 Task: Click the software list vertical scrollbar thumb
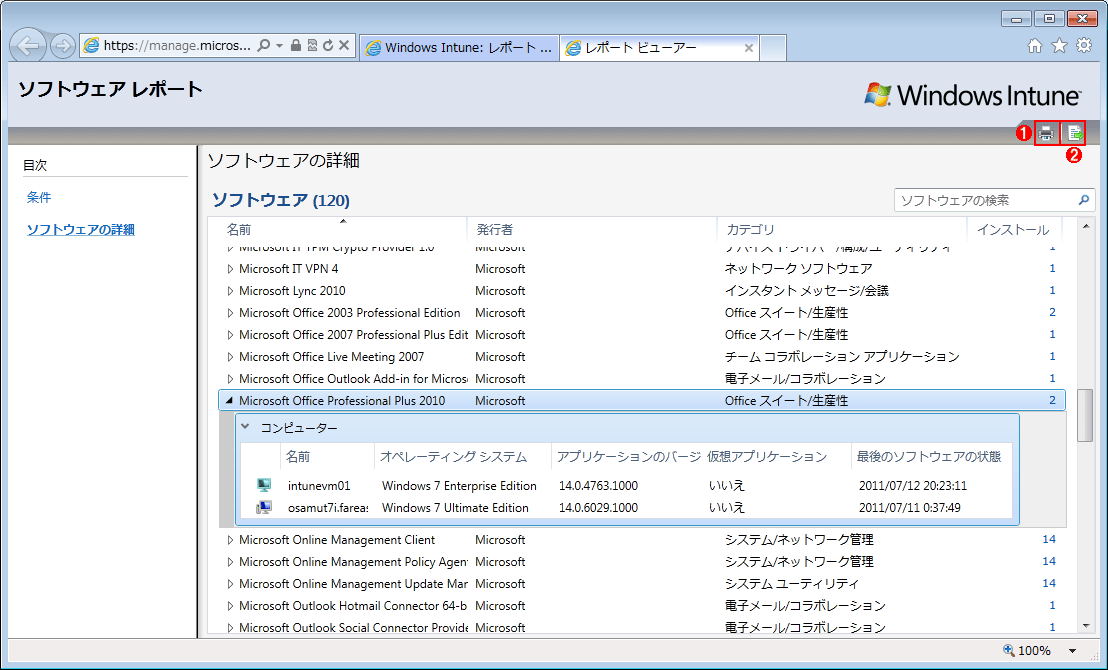tap(1085, 415)
